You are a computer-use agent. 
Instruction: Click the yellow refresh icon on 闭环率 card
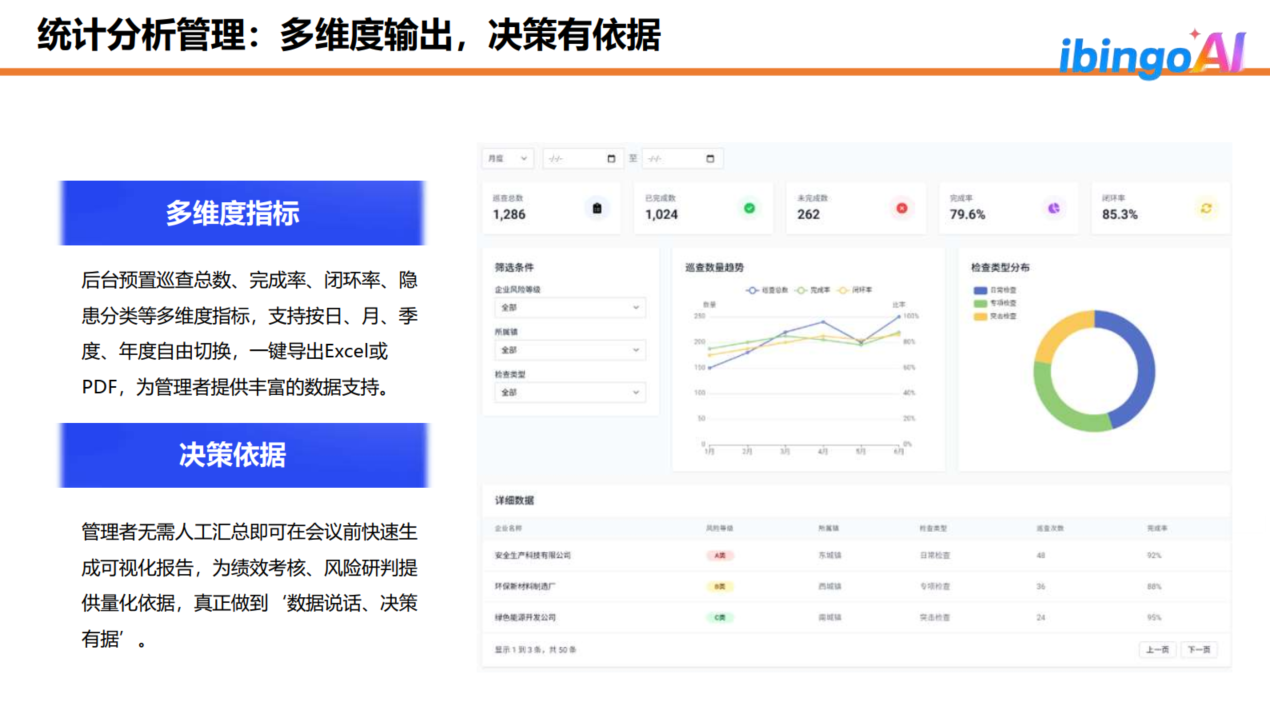coord(1206,208)
